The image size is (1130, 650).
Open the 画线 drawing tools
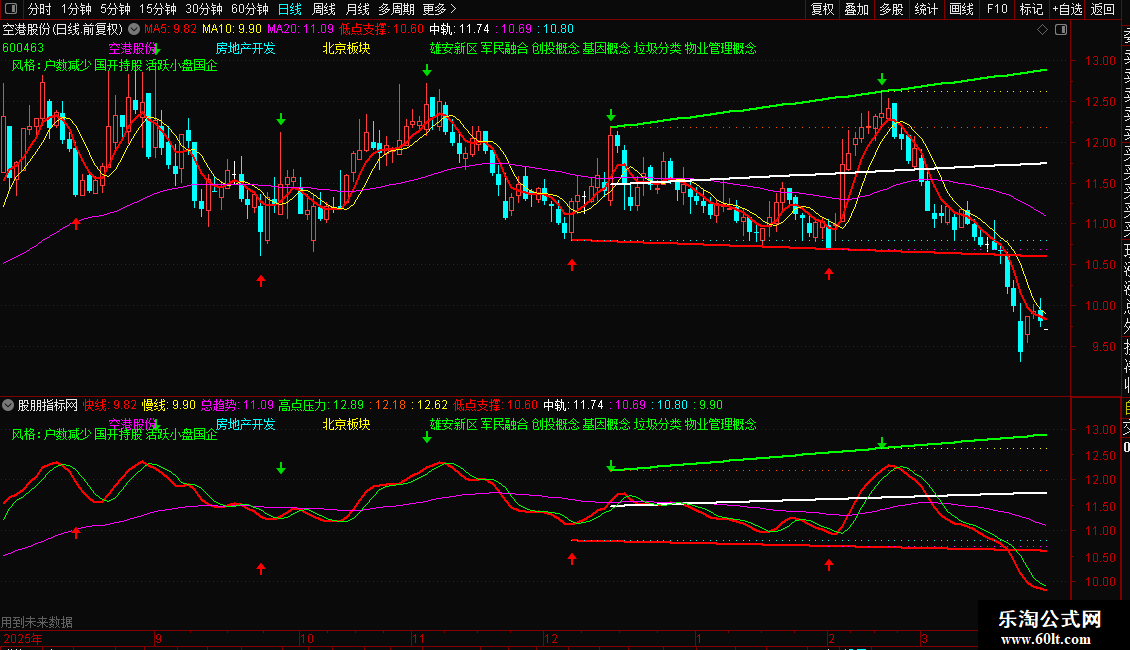[961, 9]
